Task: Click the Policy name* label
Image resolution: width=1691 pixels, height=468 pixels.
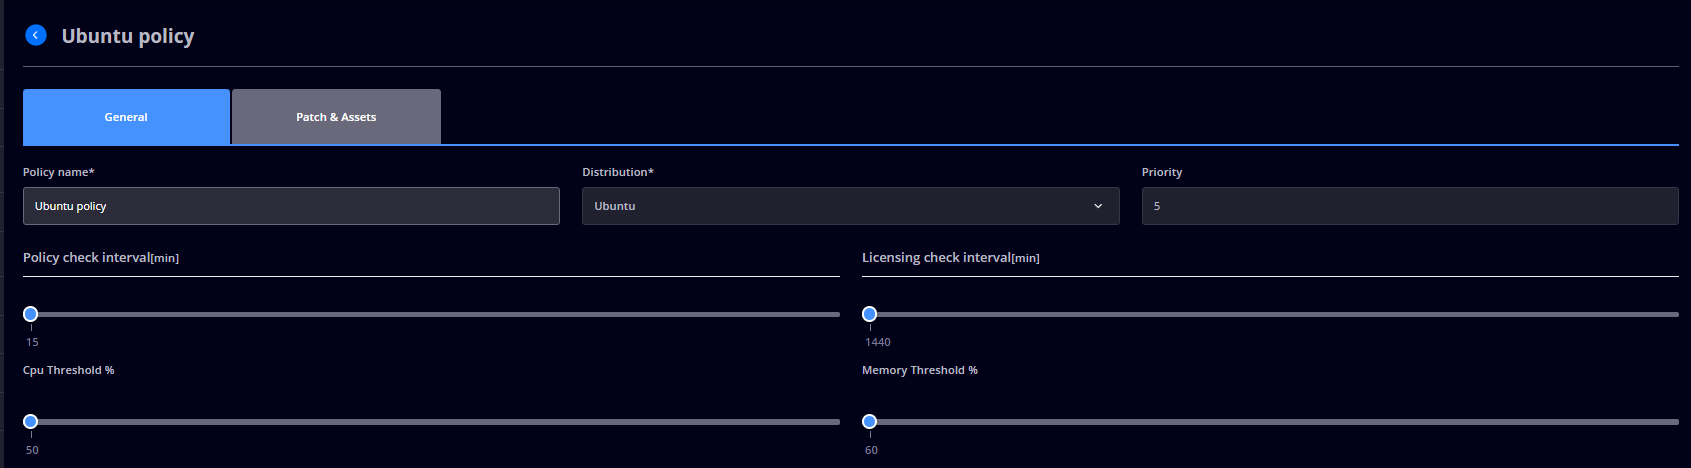Action: (x=59, y=172)
